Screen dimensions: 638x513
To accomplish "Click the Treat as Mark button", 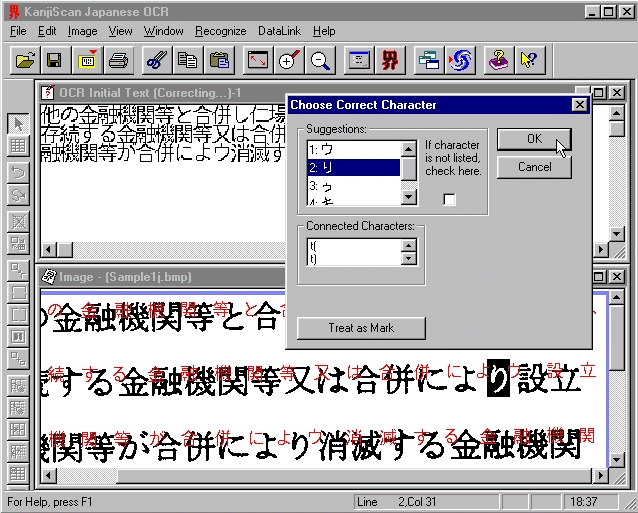I will (x=361, y=328).
